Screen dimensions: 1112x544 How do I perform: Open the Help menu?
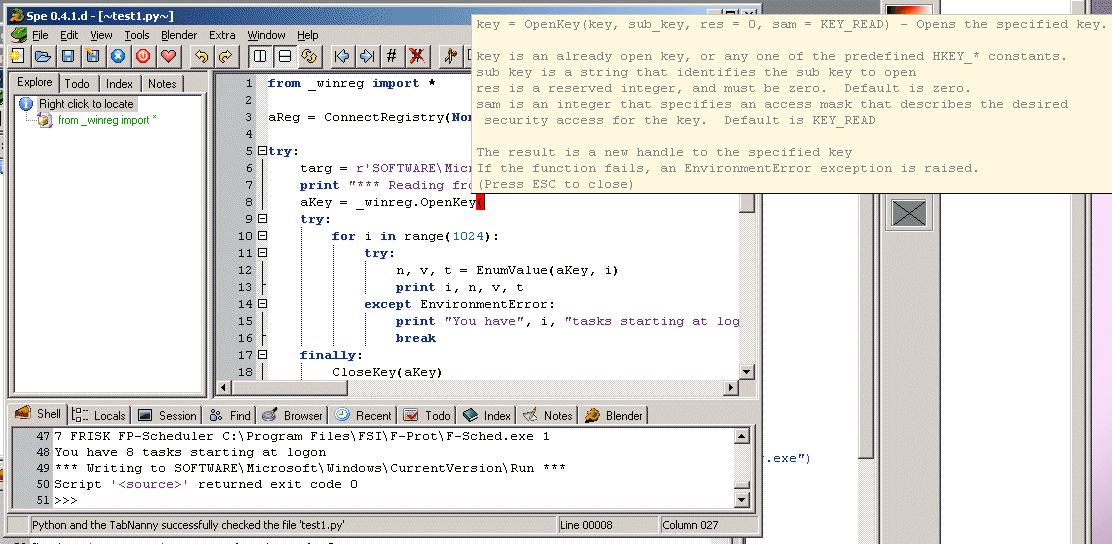[308, 35]
